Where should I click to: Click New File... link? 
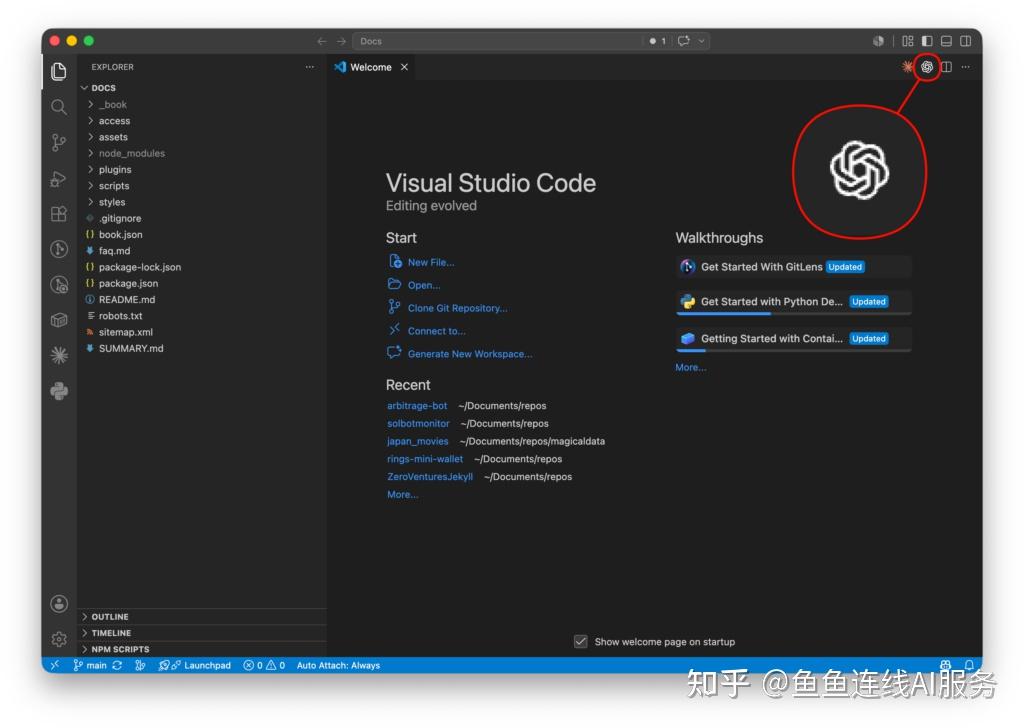point(431,262)
